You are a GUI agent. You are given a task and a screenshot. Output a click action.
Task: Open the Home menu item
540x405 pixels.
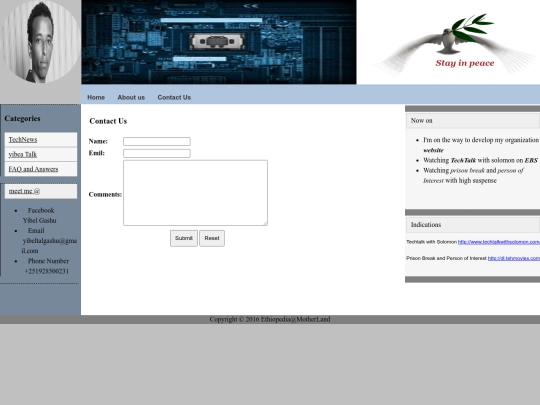tap(96, 97)
